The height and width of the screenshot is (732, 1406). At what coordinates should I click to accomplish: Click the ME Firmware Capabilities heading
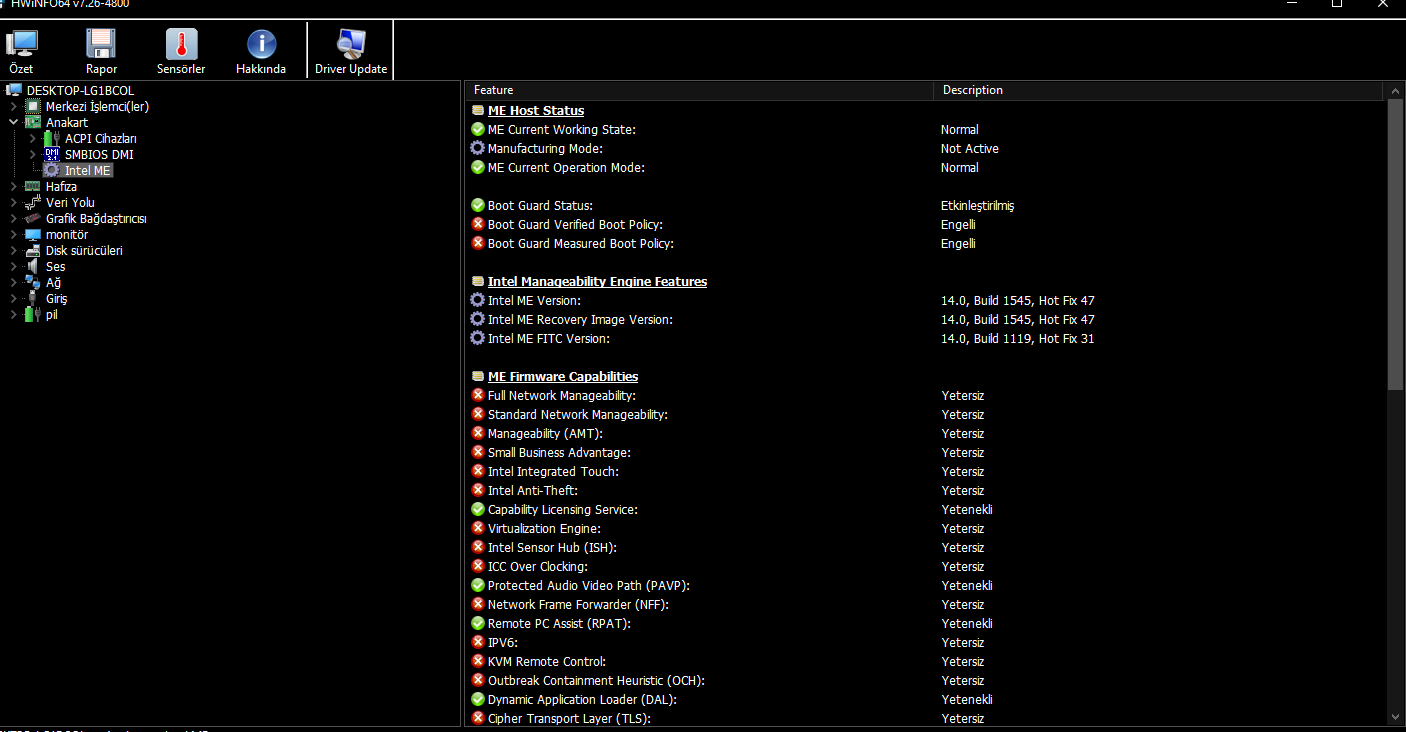click(563, 376)
